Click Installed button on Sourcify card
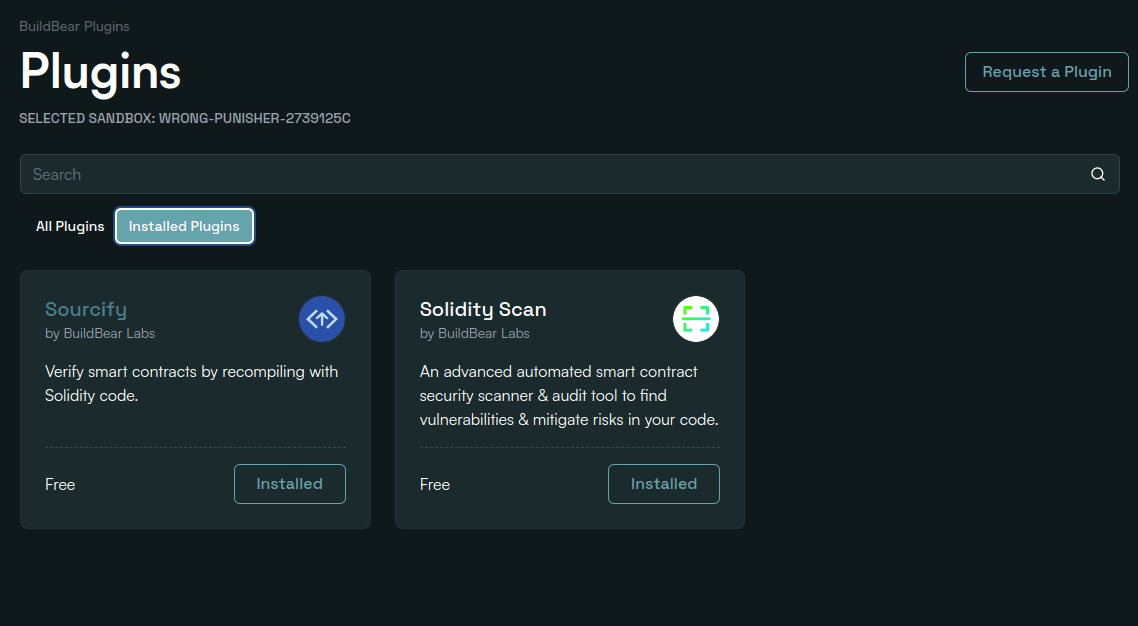Image resolution: width=1138 pixels, height=626 pixels. (x=290, y=484)
